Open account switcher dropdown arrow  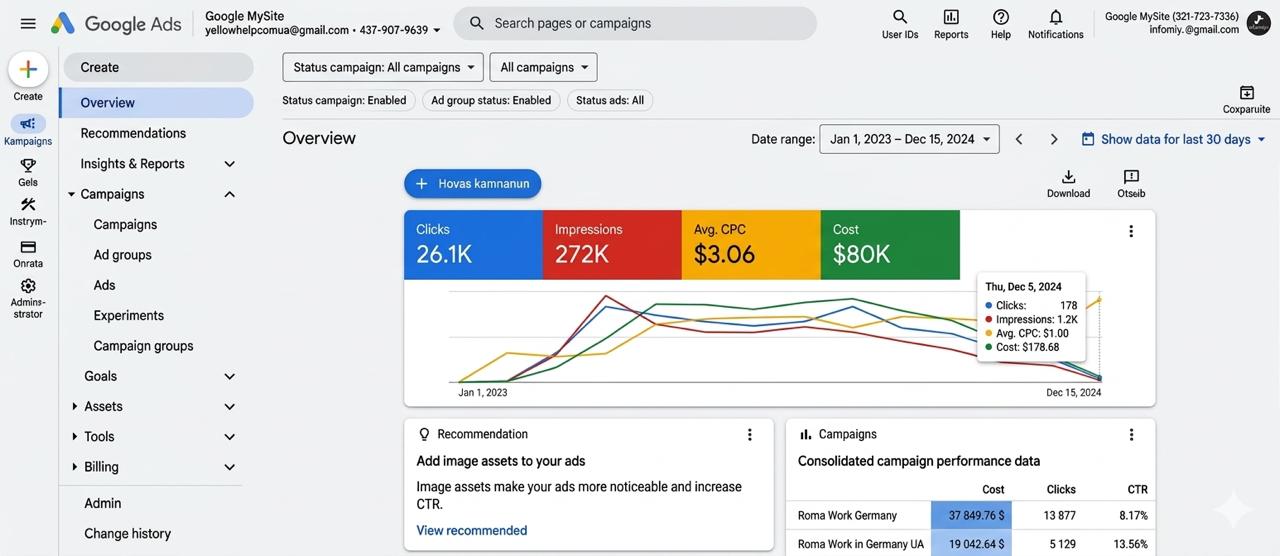pos(437,31)
